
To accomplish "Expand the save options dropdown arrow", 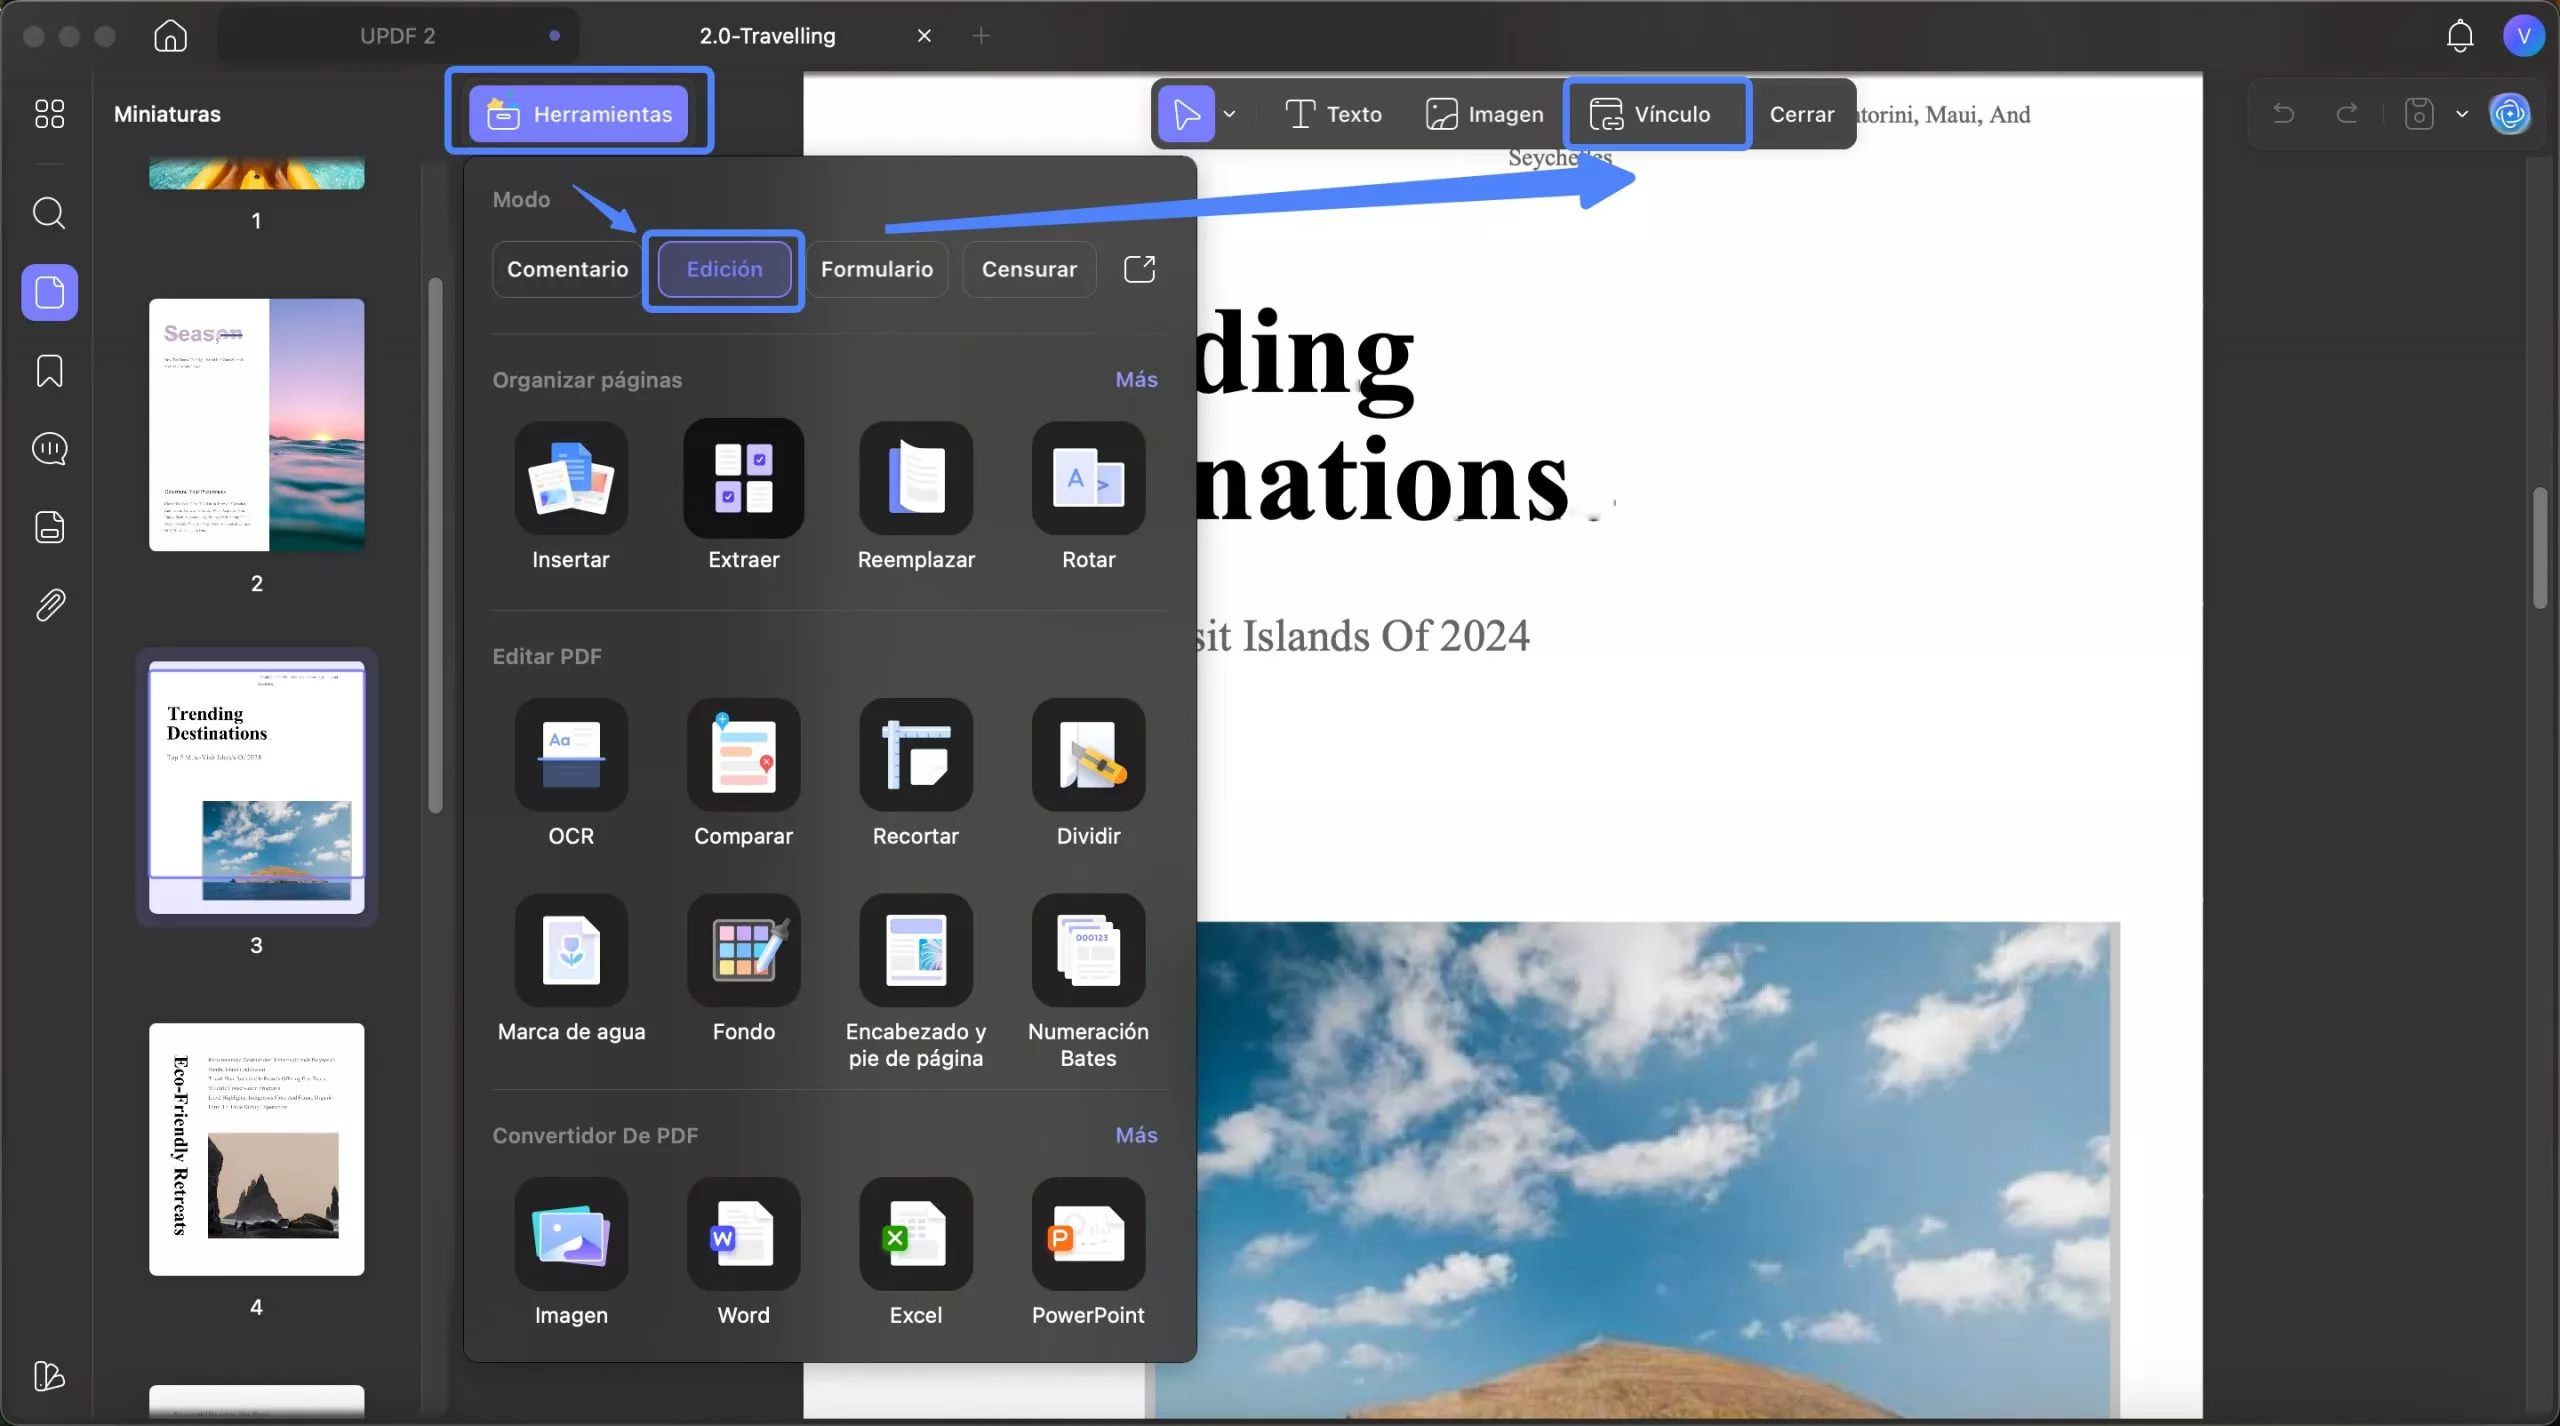I will (x=2462, y=114).
